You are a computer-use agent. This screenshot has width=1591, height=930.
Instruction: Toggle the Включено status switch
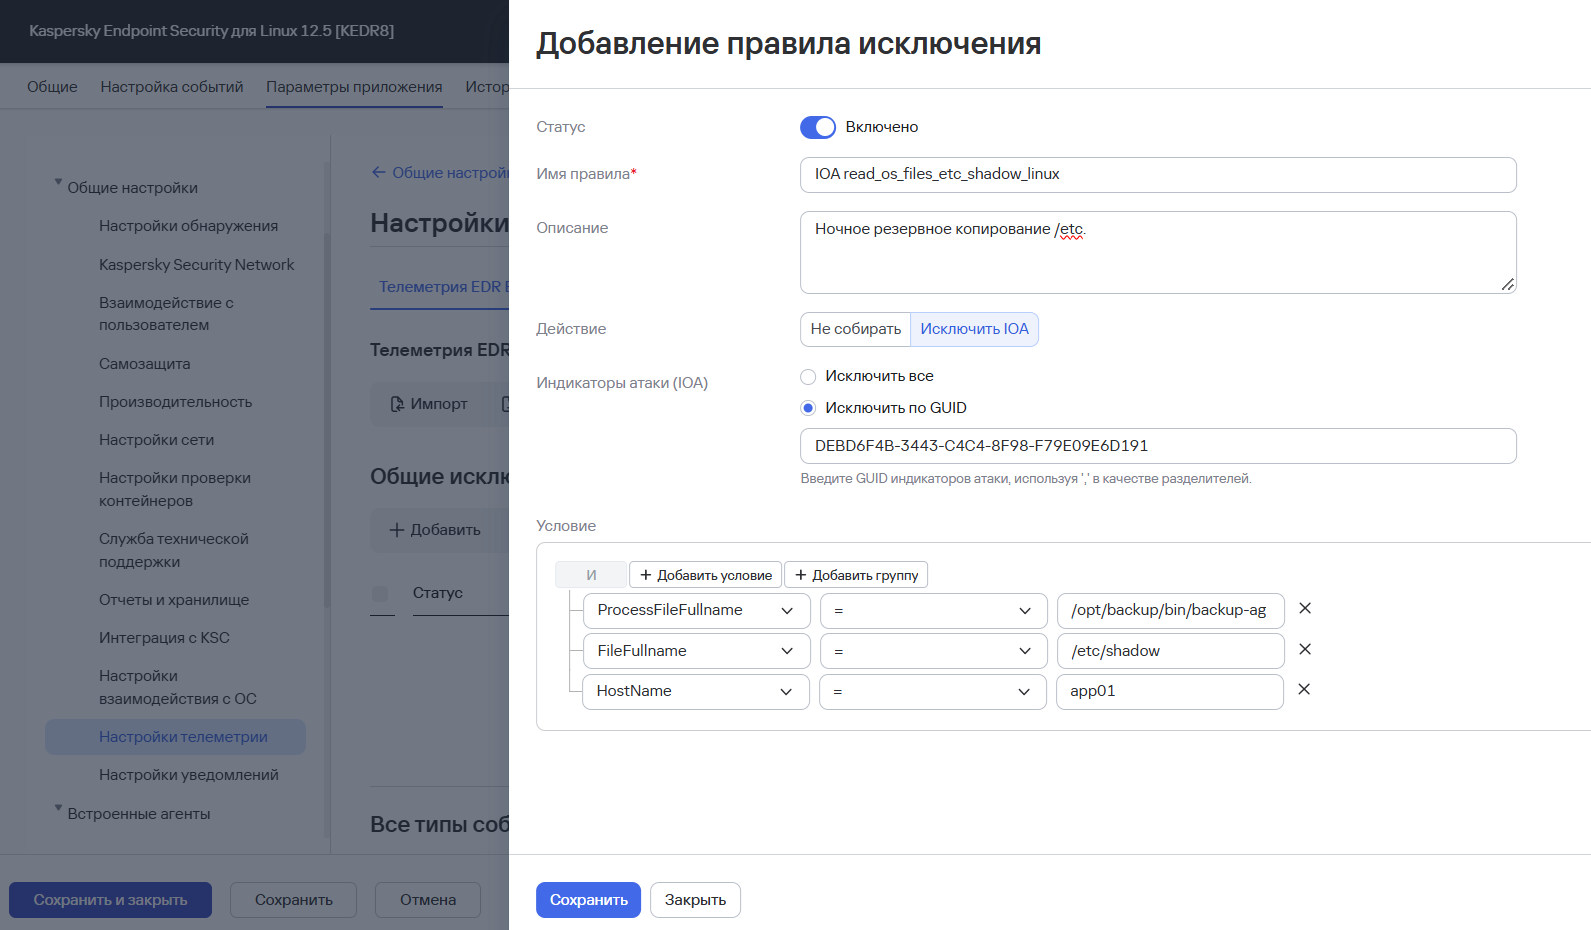pyautogui.click(x=818, y=127)
